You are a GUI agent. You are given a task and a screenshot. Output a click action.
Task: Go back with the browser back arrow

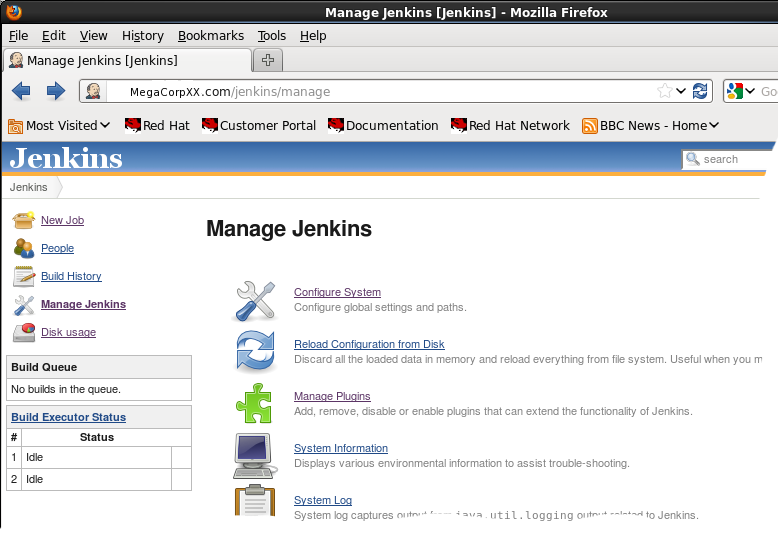[x=21, y=91]
